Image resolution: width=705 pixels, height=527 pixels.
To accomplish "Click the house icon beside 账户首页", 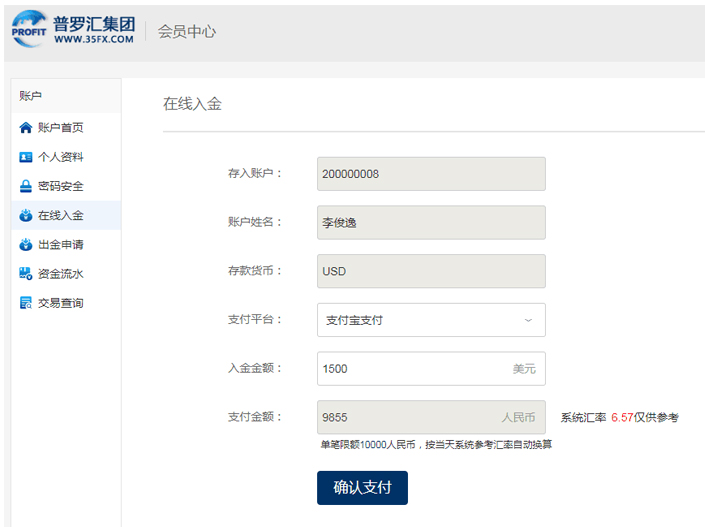I will coord(26,128).
